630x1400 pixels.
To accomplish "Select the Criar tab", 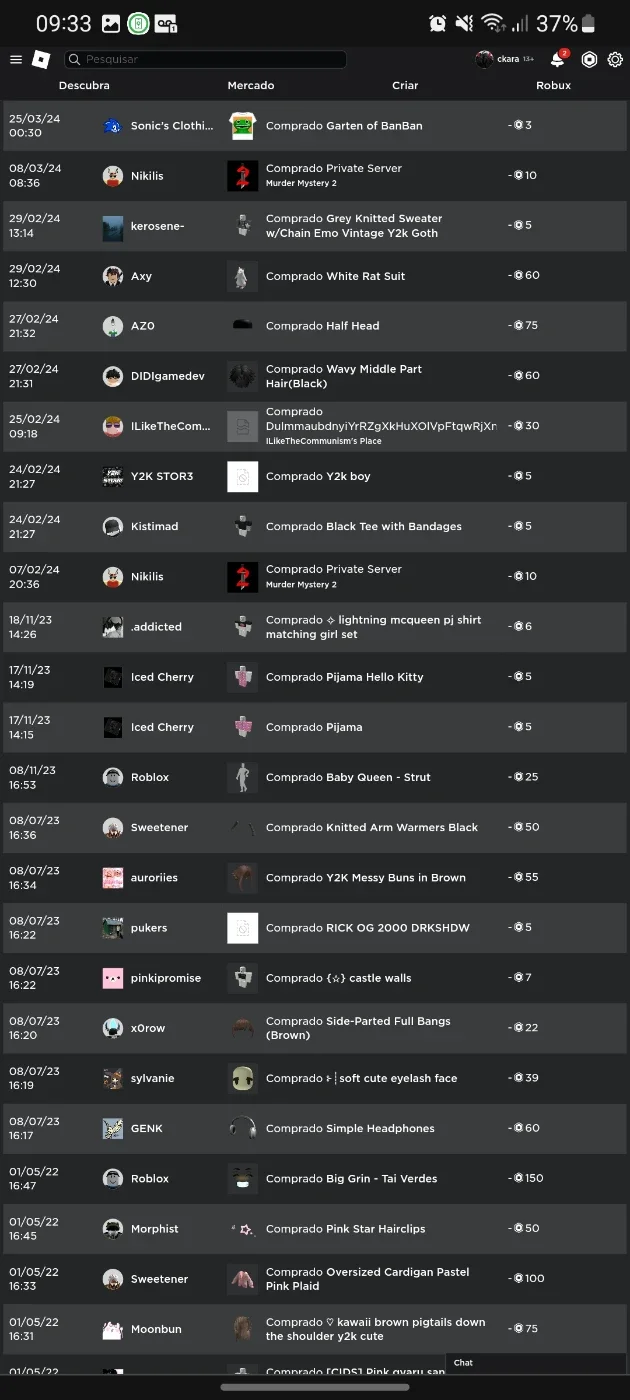I will pyautogui.click(x=405, y=86).
